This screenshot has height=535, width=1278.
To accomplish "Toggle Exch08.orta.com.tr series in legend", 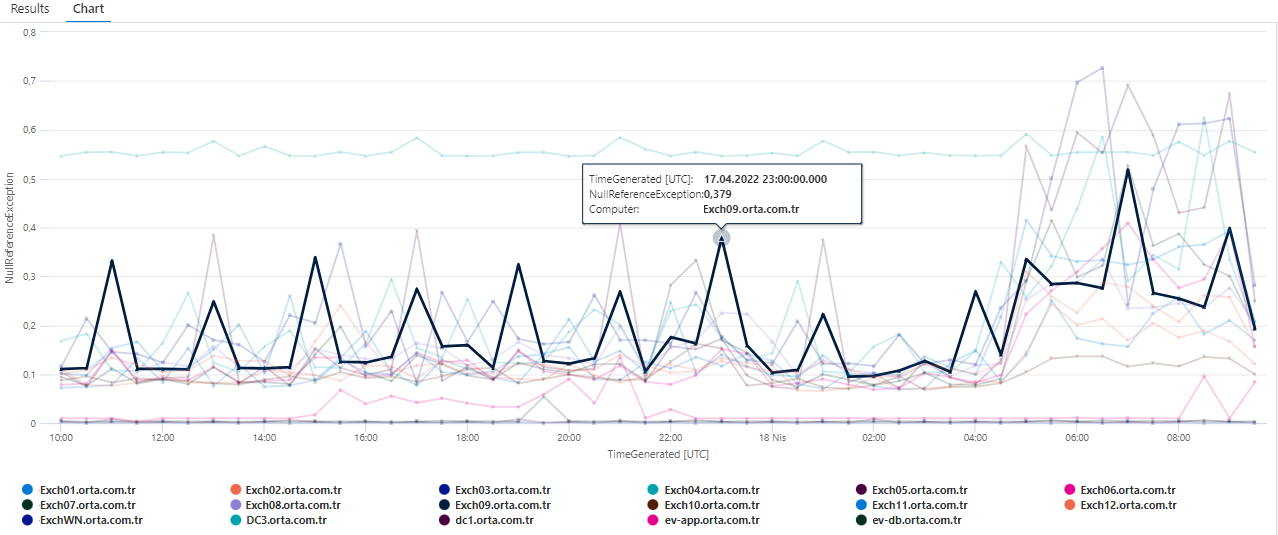I will click(x=287, y=505).
